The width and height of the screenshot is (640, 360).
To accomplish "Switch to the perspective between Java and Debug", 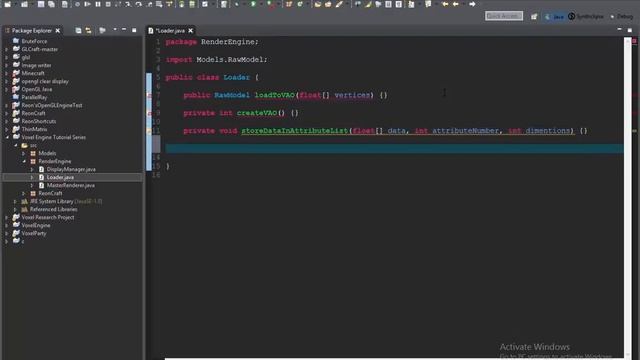I will 586,16.
